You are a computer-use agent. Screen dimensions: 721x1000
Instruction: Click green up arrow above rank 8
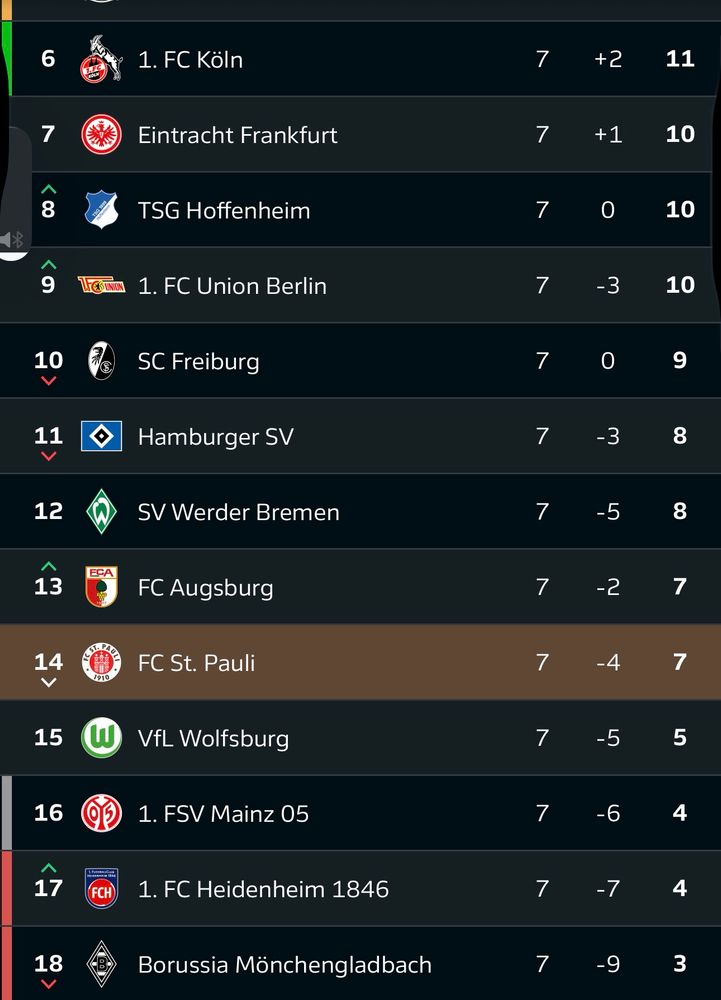click(48, 189)
